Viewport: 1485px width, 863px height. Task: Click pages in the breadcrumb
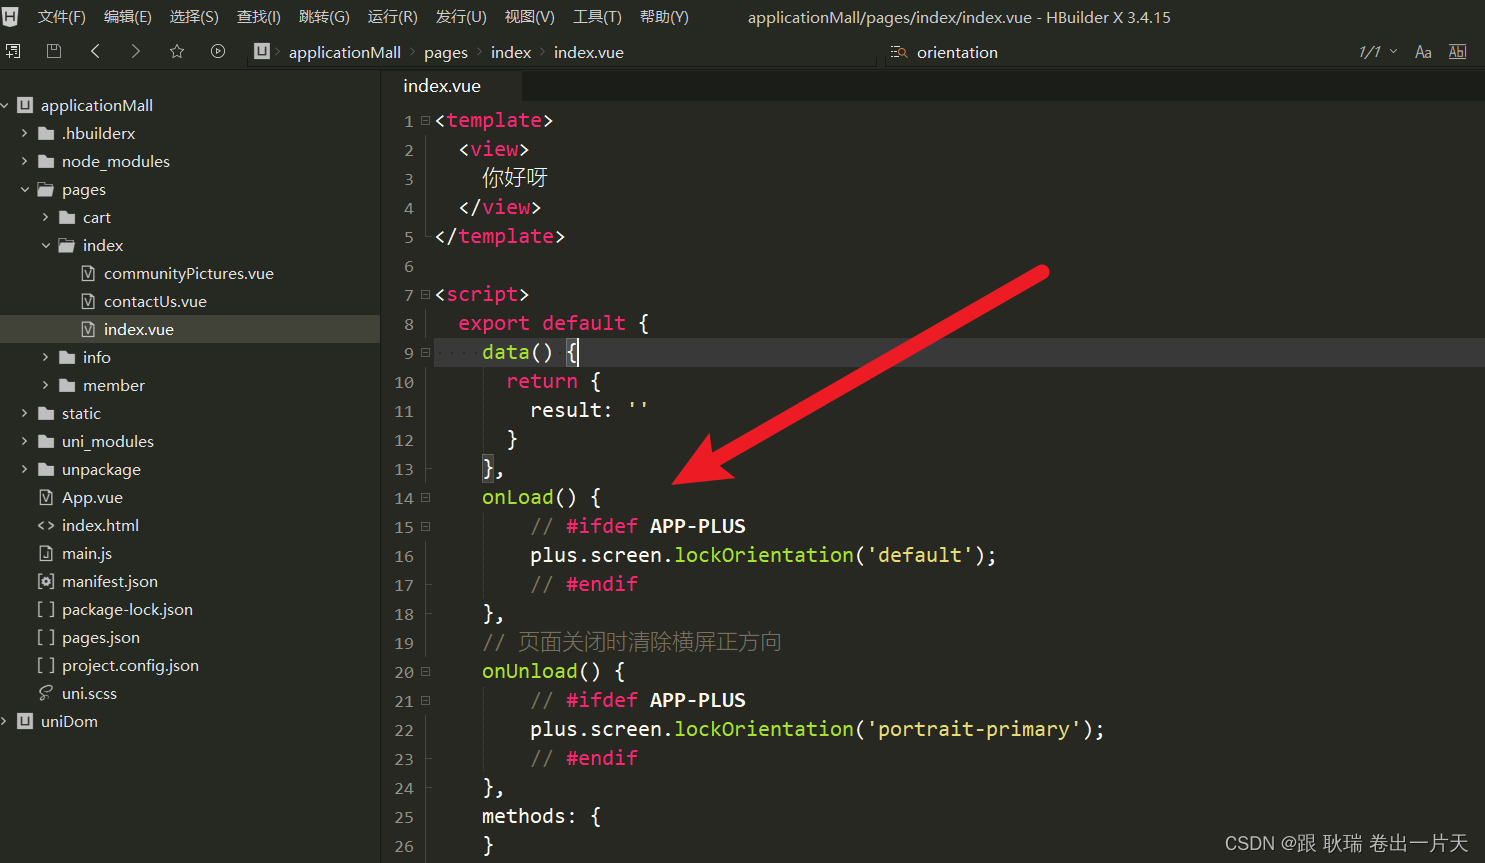click(446, 52)
